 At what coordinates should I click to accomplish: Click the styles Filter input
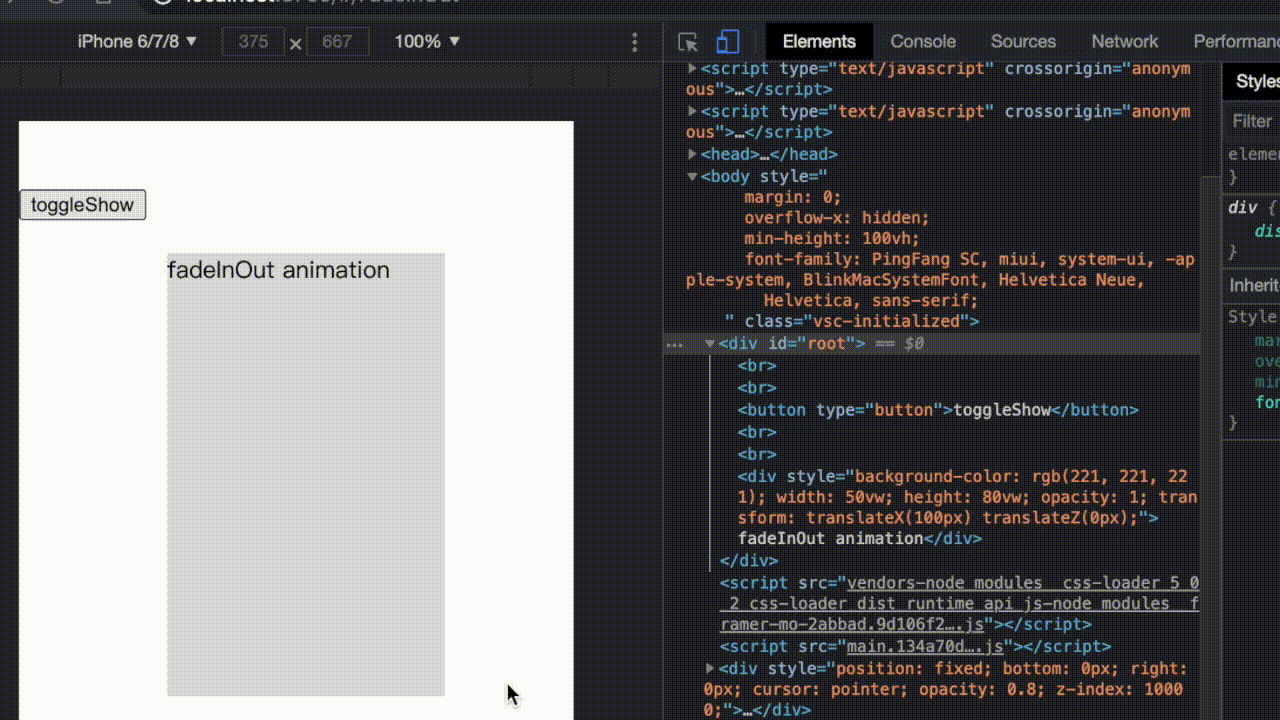click(x=1254, y=121)
